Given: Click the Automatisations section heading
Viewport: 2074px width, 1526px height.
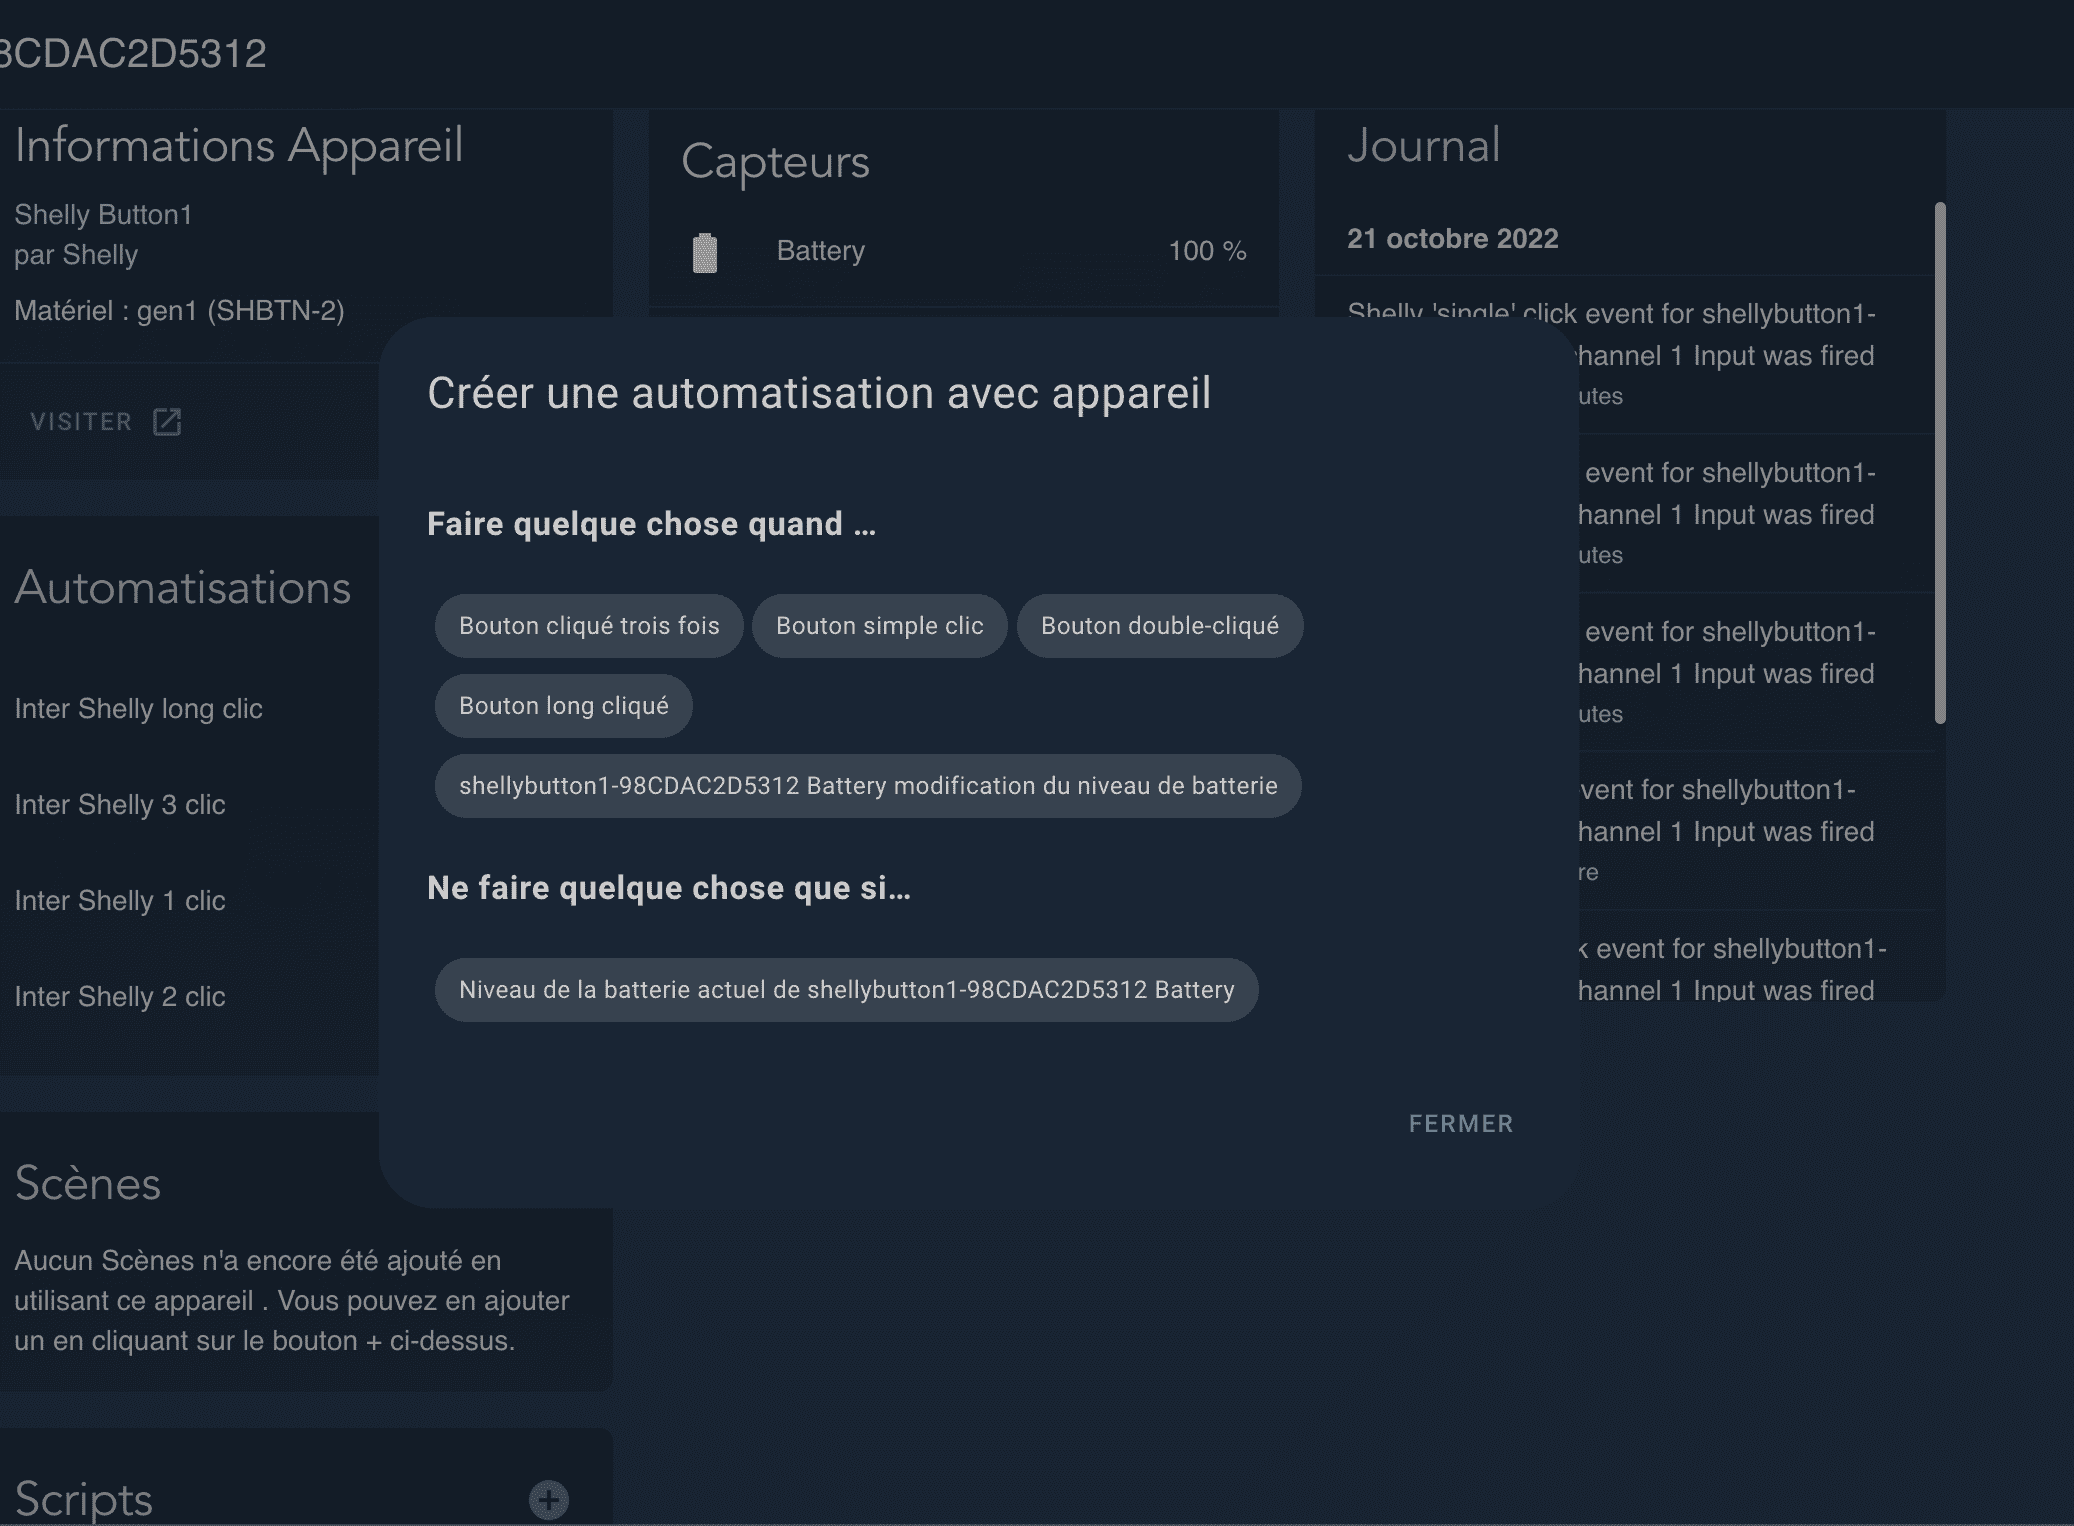Looking at the screenshot, I should pos(183,588).
